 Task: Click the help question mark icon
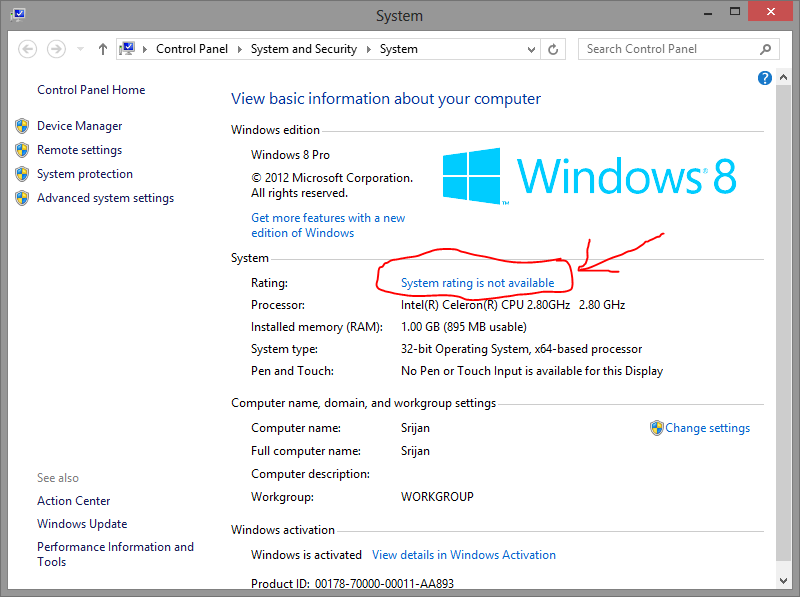(764, 77)
